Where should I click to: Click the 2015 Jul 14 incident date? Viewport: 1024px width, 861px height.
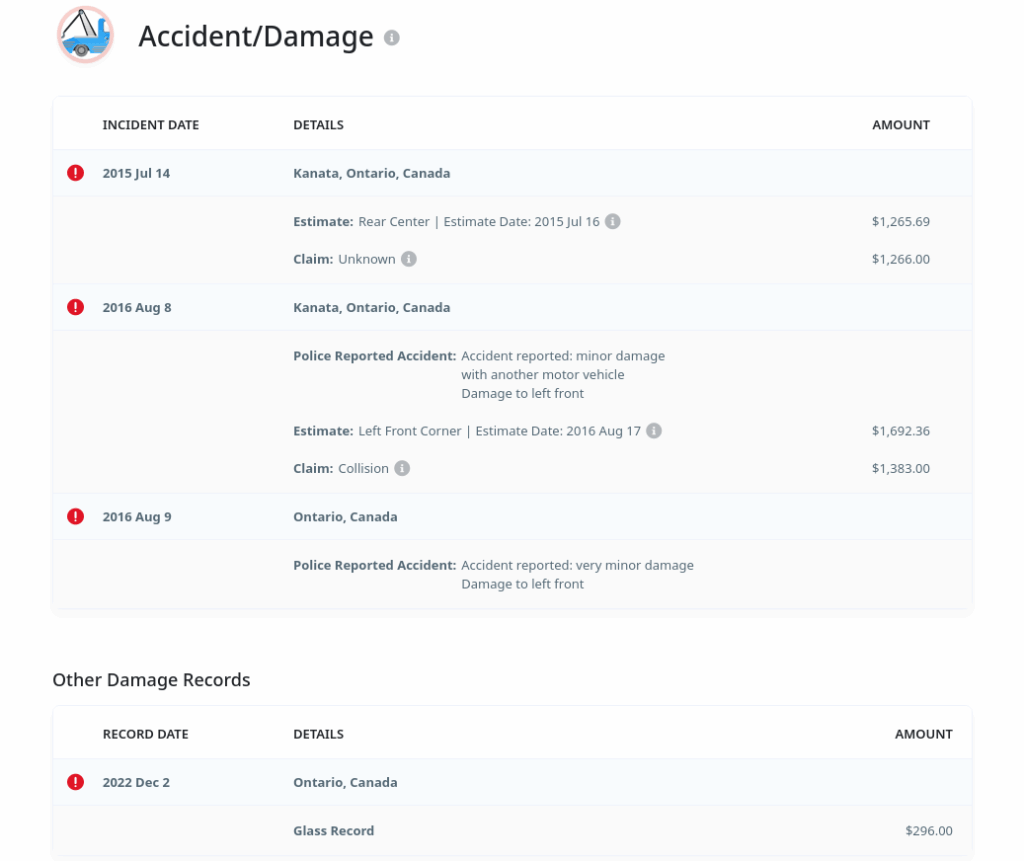click(136, 173)
